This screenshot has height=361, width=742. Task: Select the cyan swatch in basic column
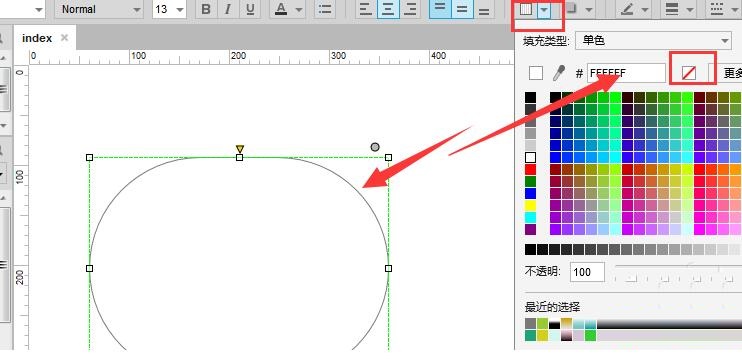[x=530, y=218]
